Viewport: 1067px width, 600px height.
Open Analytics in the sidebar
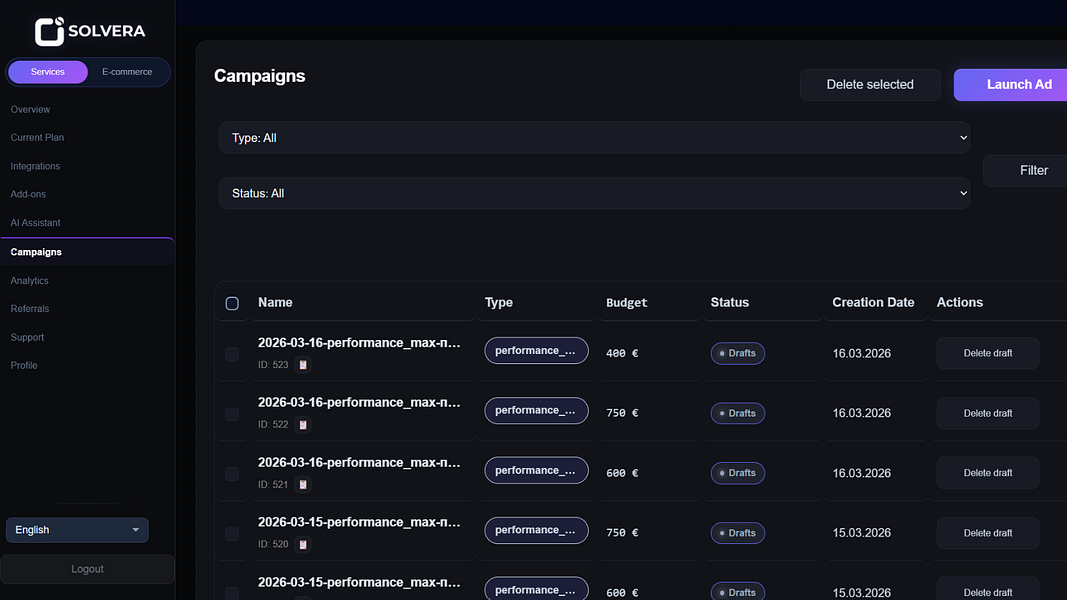point(29,280)
